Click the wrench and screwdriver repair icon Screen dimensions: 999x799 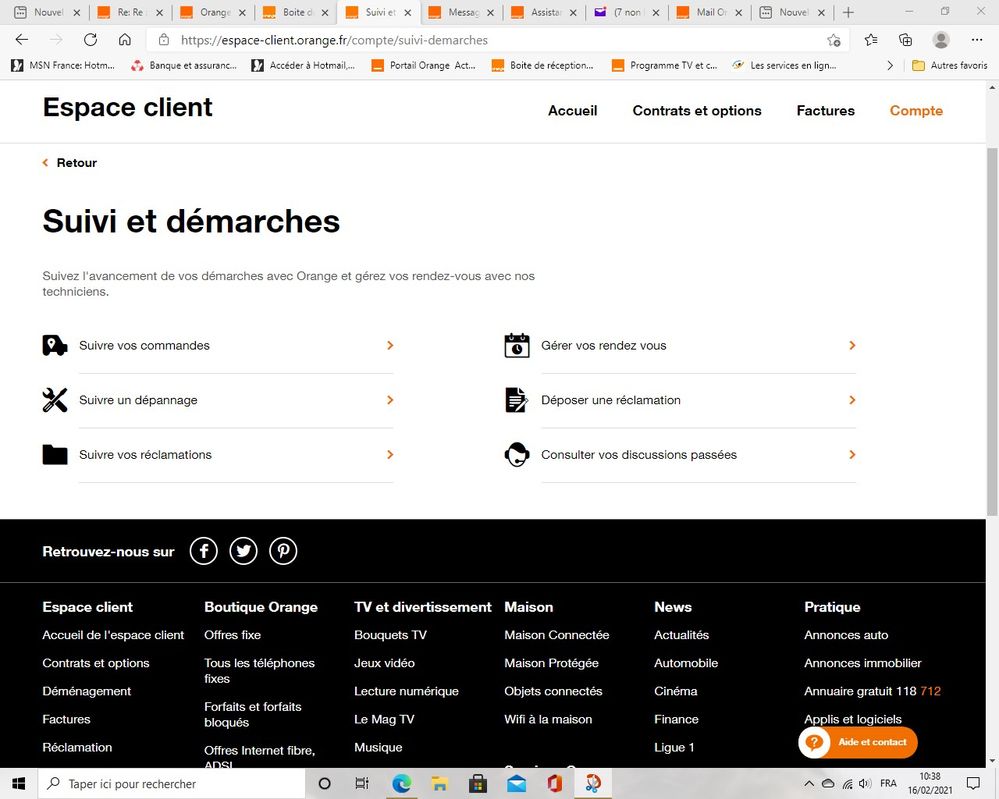55,400
